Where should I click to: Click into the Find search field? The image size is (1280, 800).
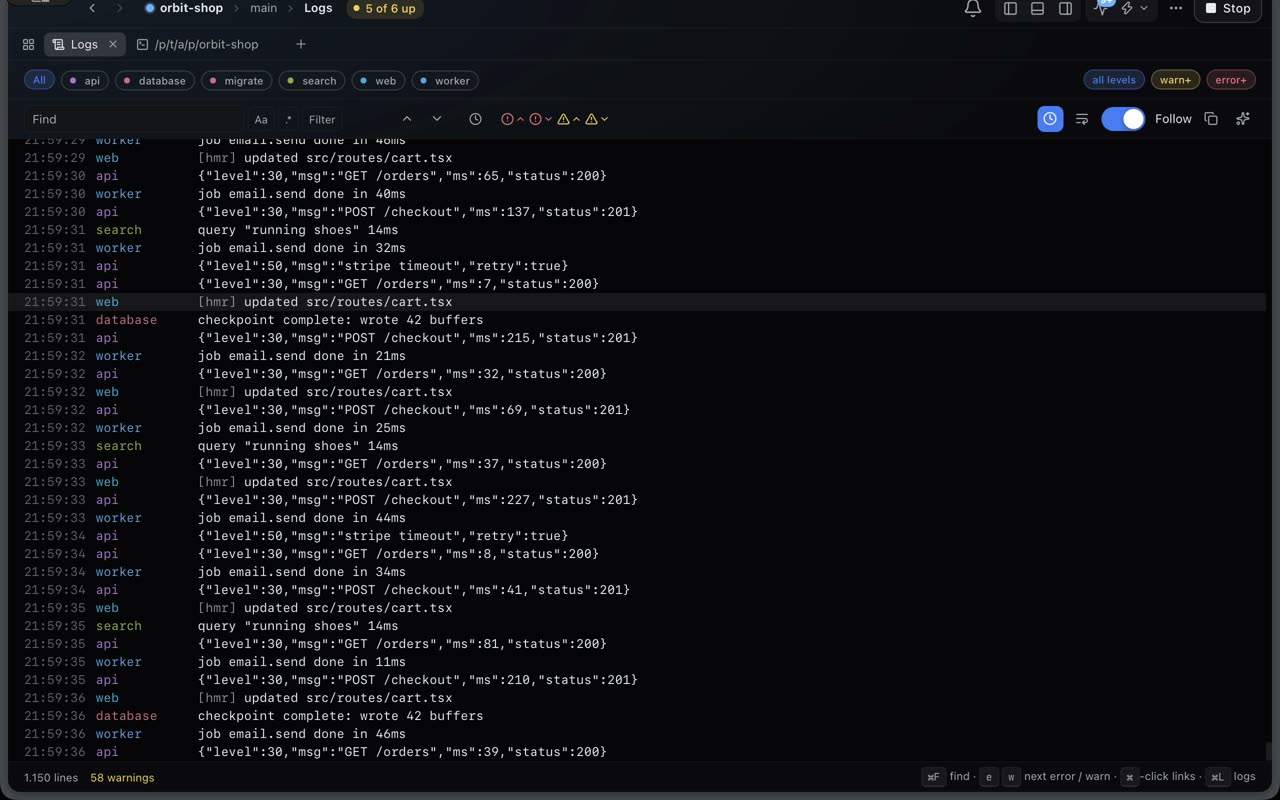(134, 119)
